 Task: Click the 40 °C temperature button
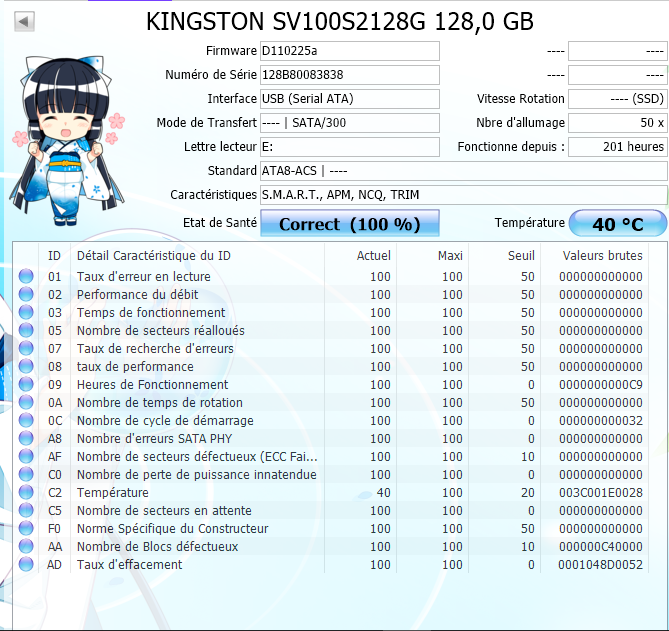click(x=618, y=223)
